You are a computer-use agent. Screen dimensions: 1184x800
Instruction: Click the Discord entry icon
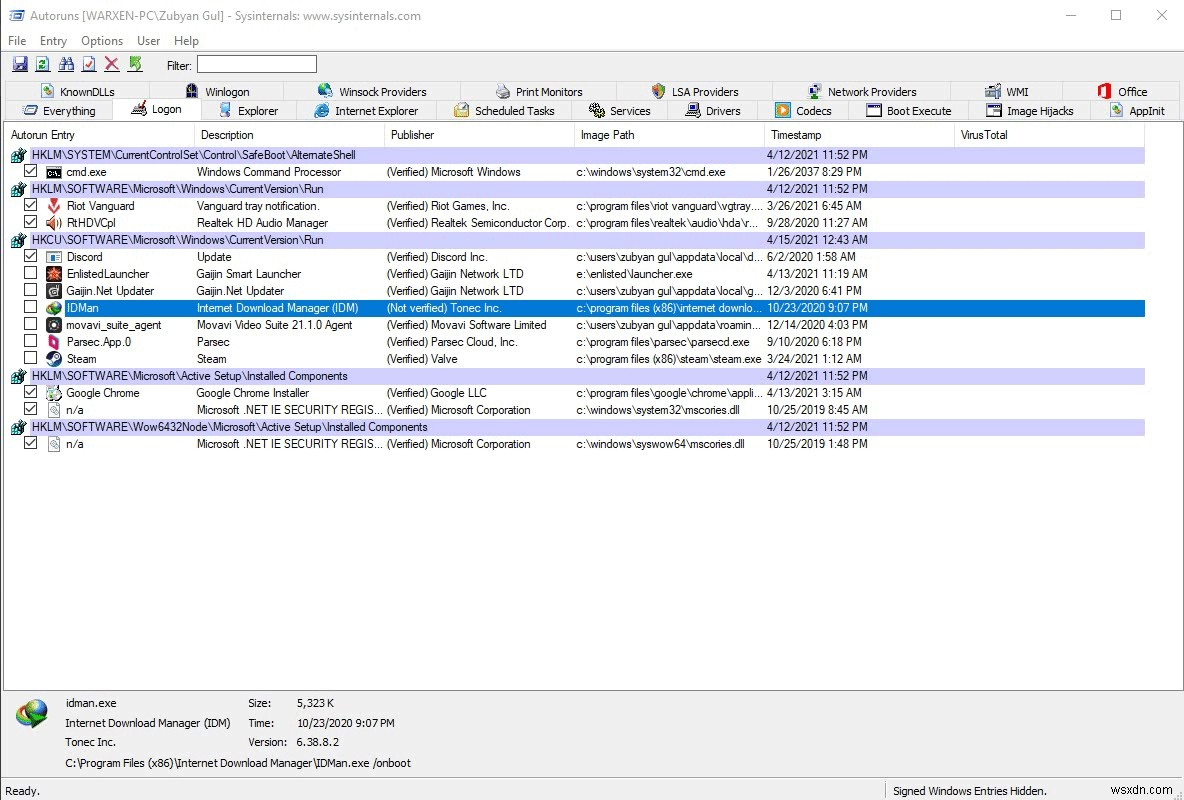(x=53, y=256)
